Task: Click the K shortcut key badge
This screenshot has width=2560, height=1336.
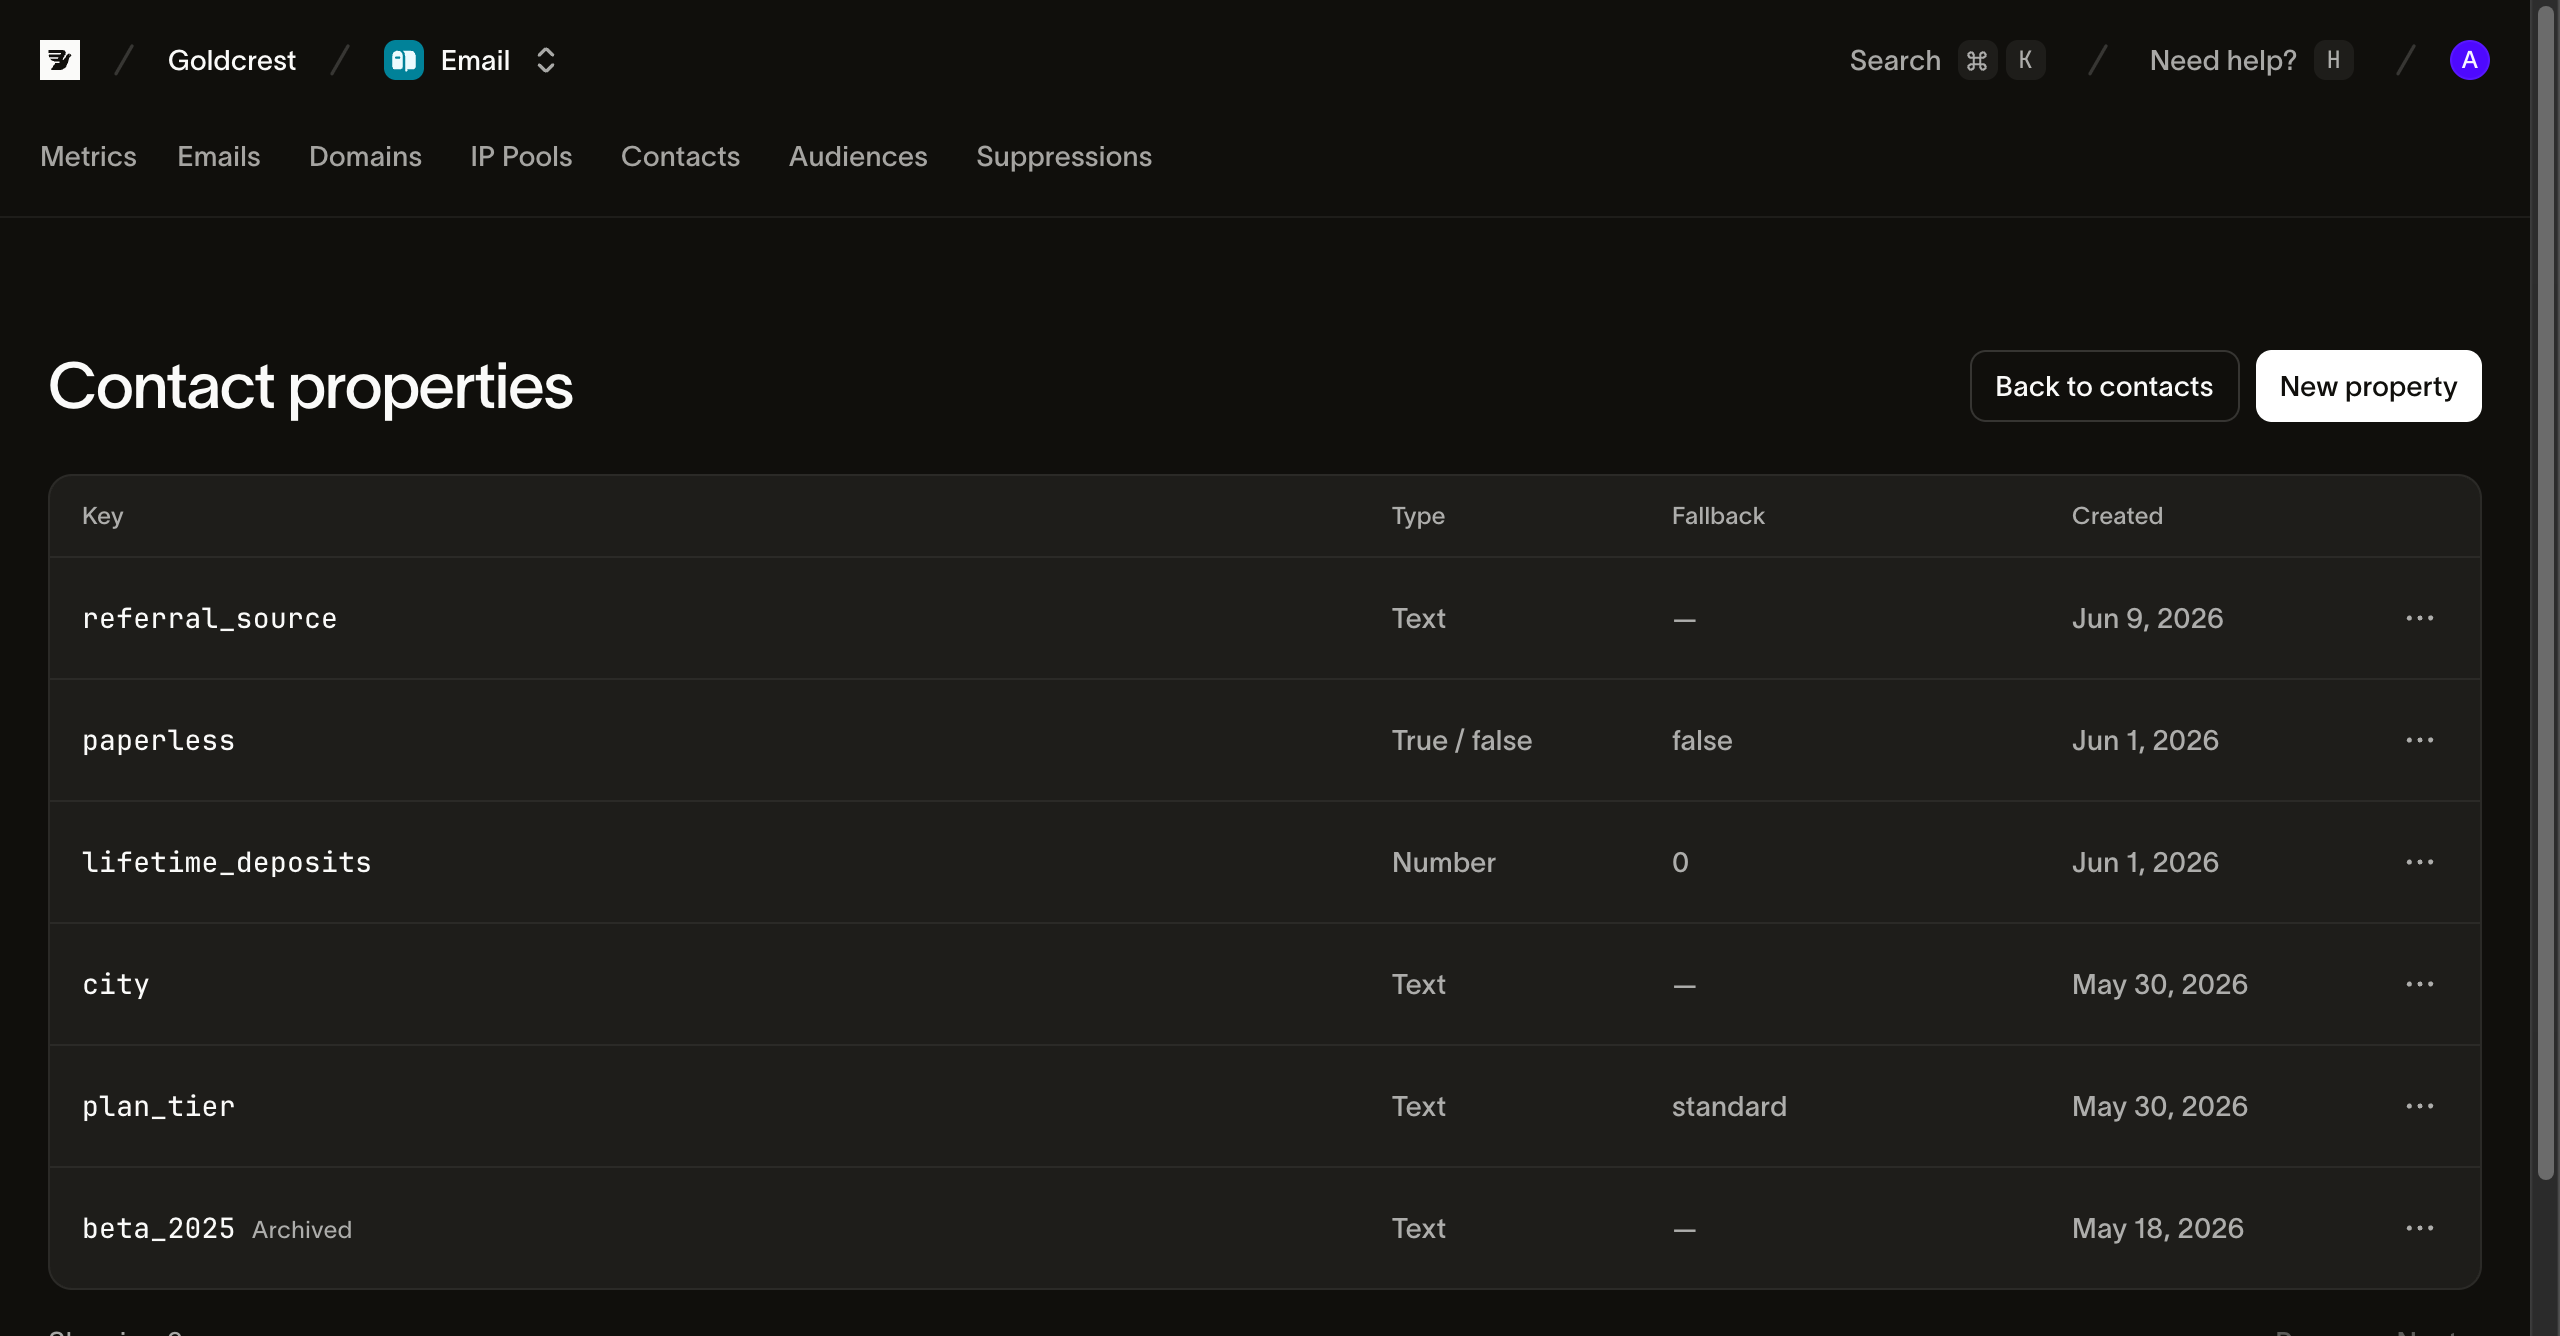Action: coord(2025,60)
